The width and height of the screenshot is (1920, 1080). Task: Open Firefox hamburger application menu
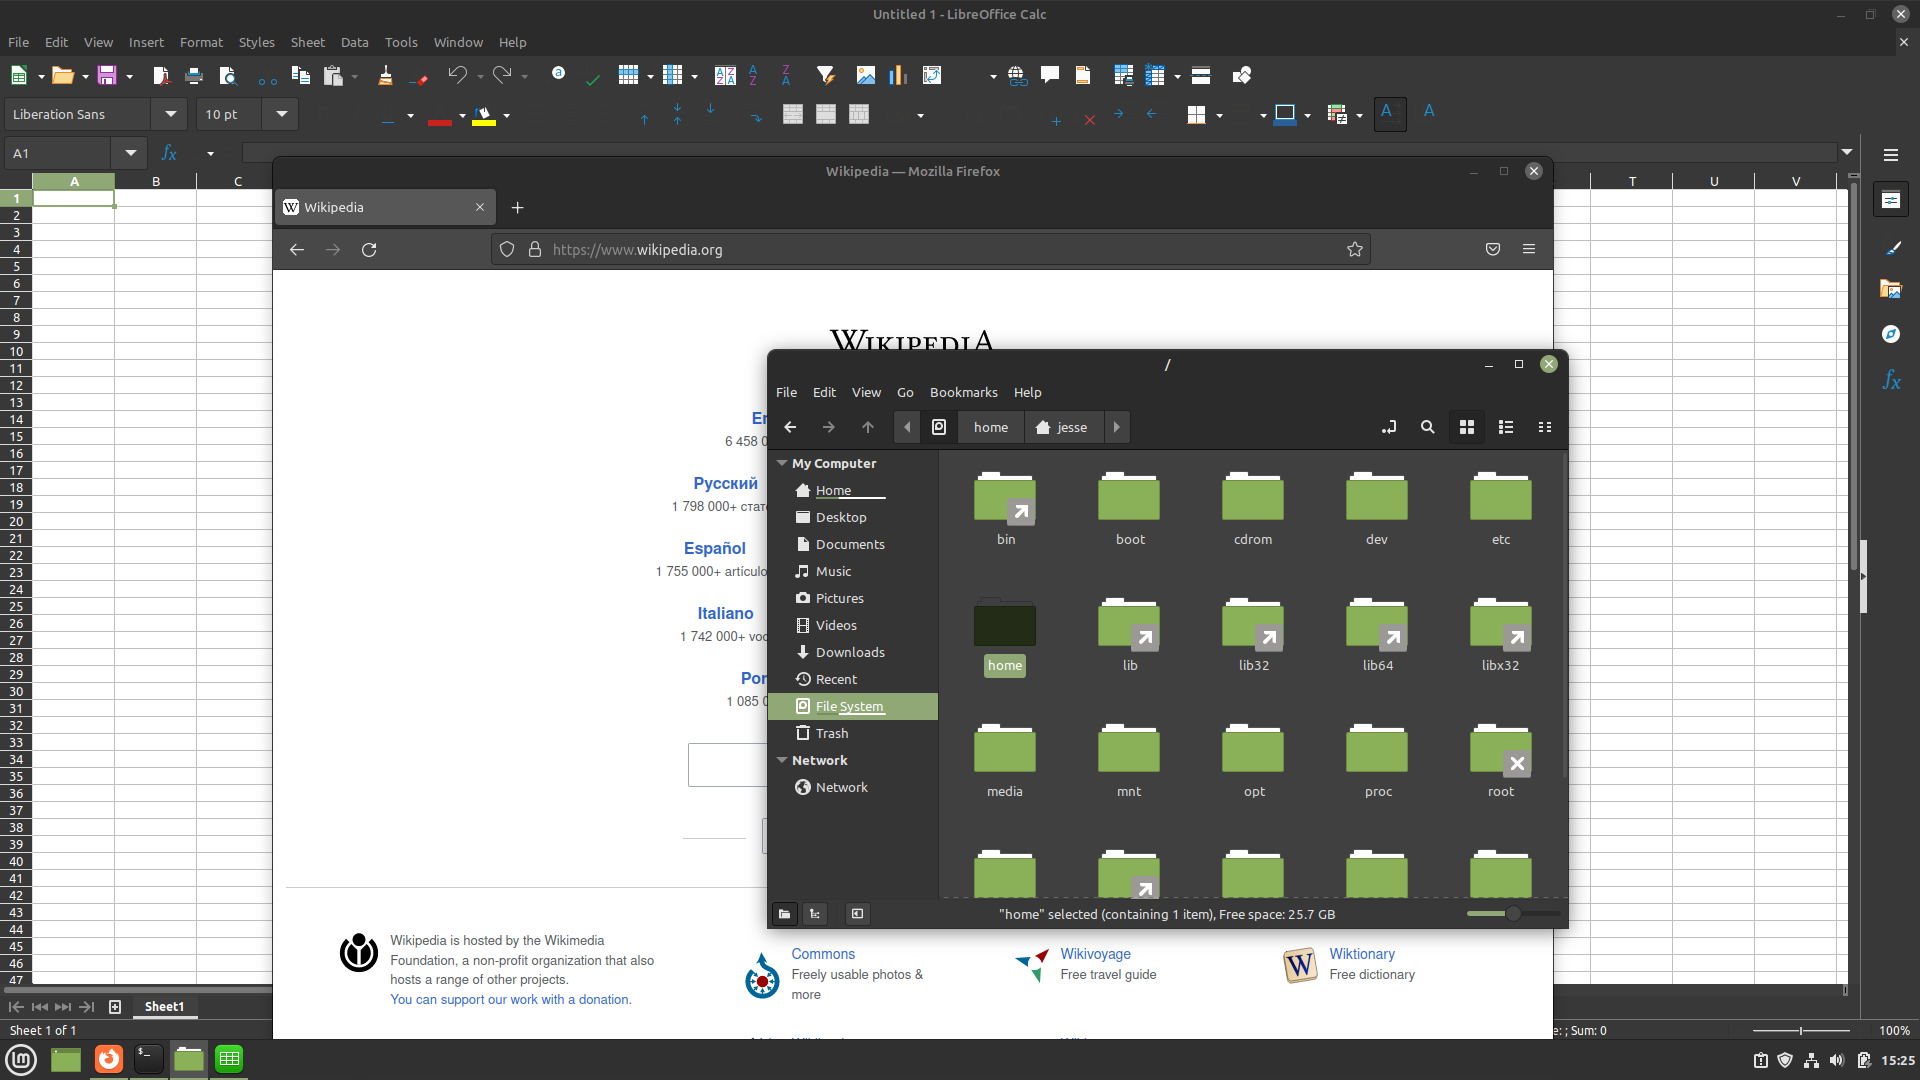coord(1529,250)
